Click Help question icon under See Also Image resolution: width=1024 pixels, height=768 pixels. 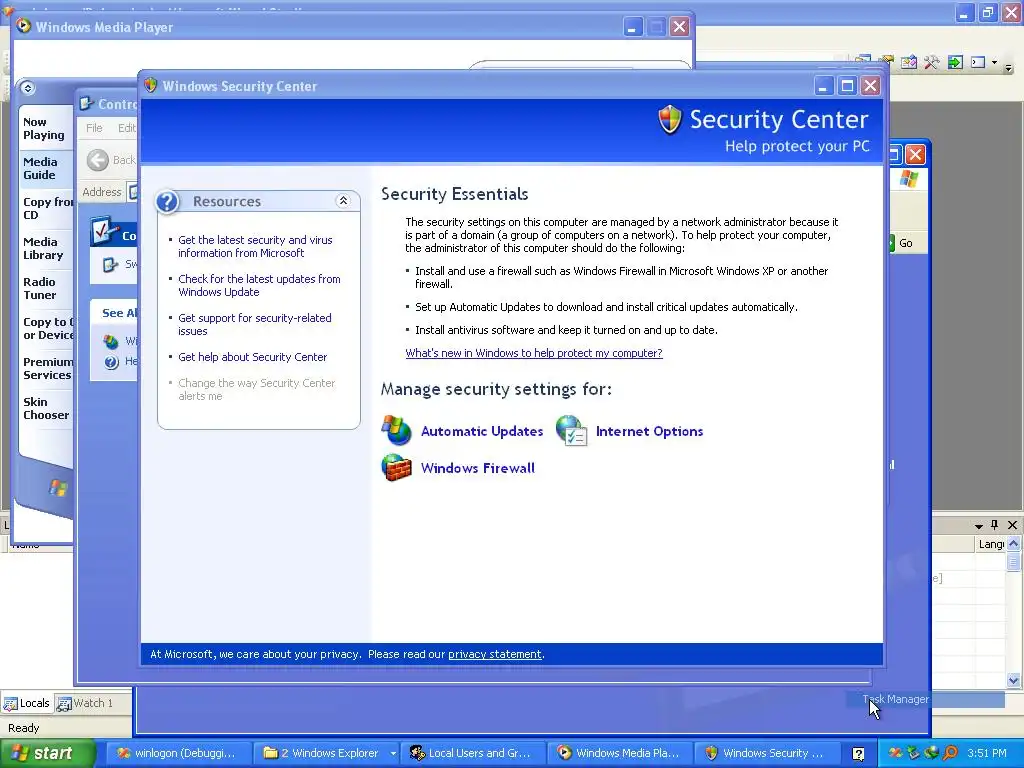pos(111,362)
